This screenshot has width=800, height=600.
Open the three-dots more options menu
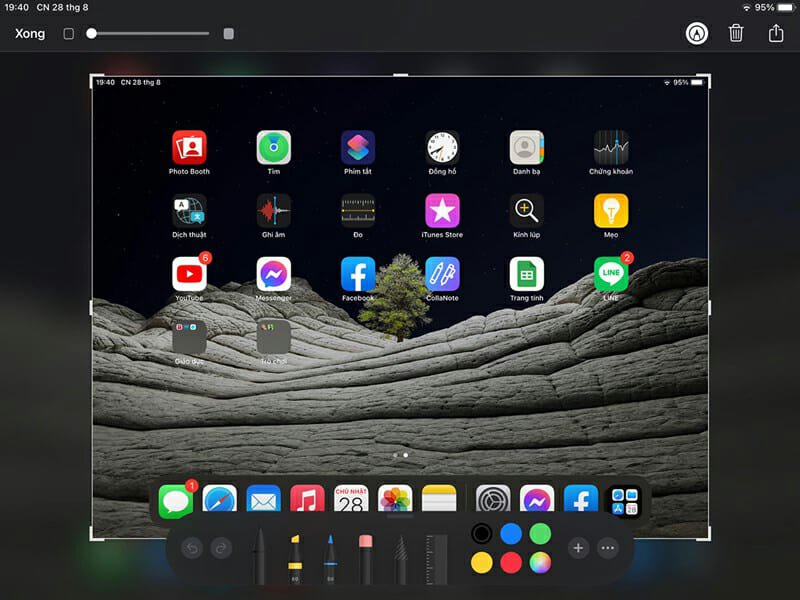[x=607, y=548]
